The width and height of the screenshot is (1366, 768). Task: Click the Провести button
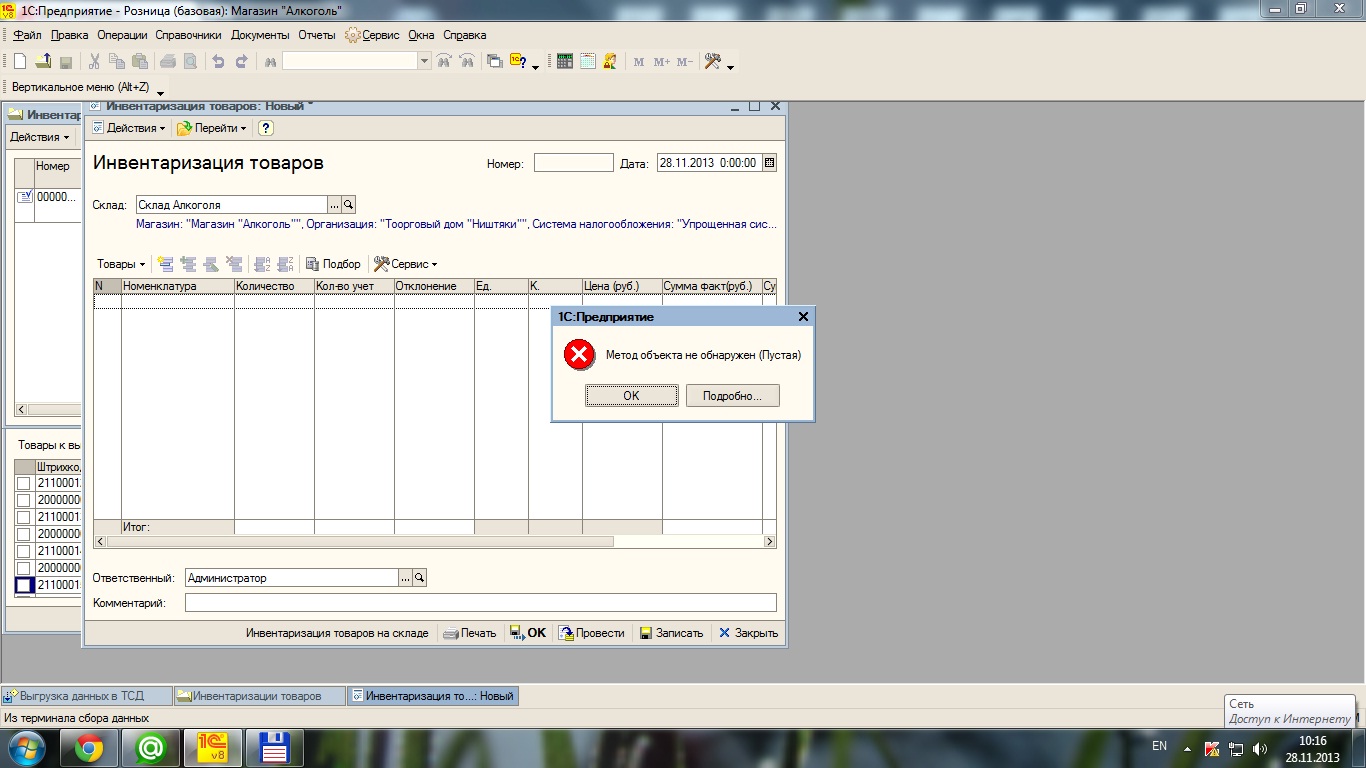[592, 633]
